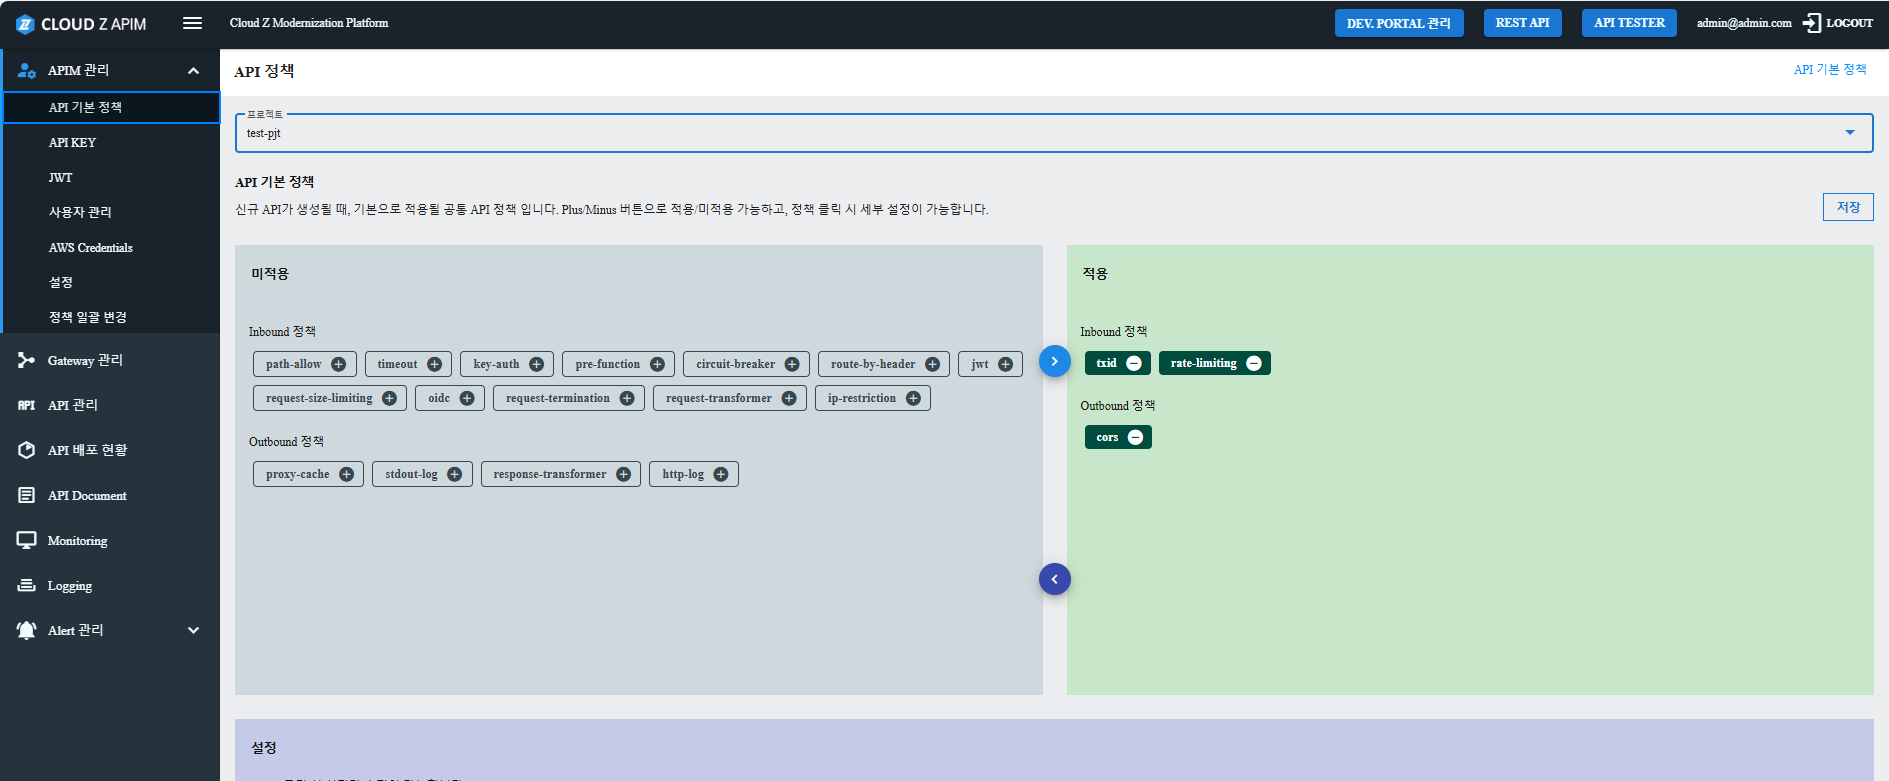Click the left-arrow move button

click(1054, 579)
